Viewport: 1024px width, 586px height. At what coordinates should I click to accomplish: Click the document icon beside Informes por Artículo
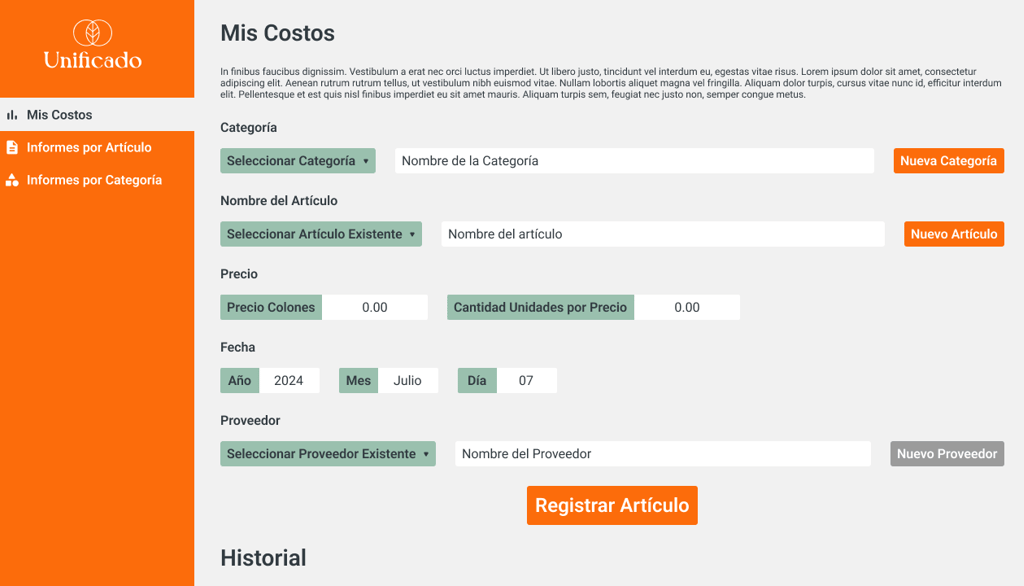point(12,147)
